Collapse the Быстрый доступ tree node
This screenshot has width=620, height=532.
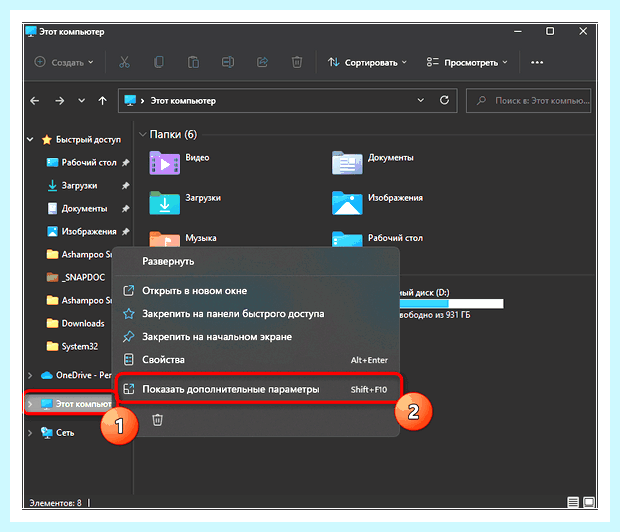(30, 139)
